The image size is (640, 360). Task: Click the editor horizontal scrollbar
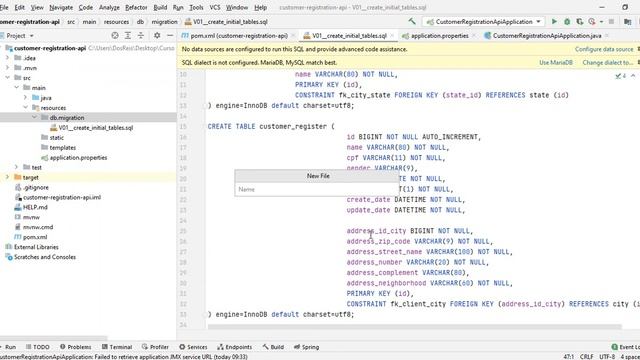point(414,327)
